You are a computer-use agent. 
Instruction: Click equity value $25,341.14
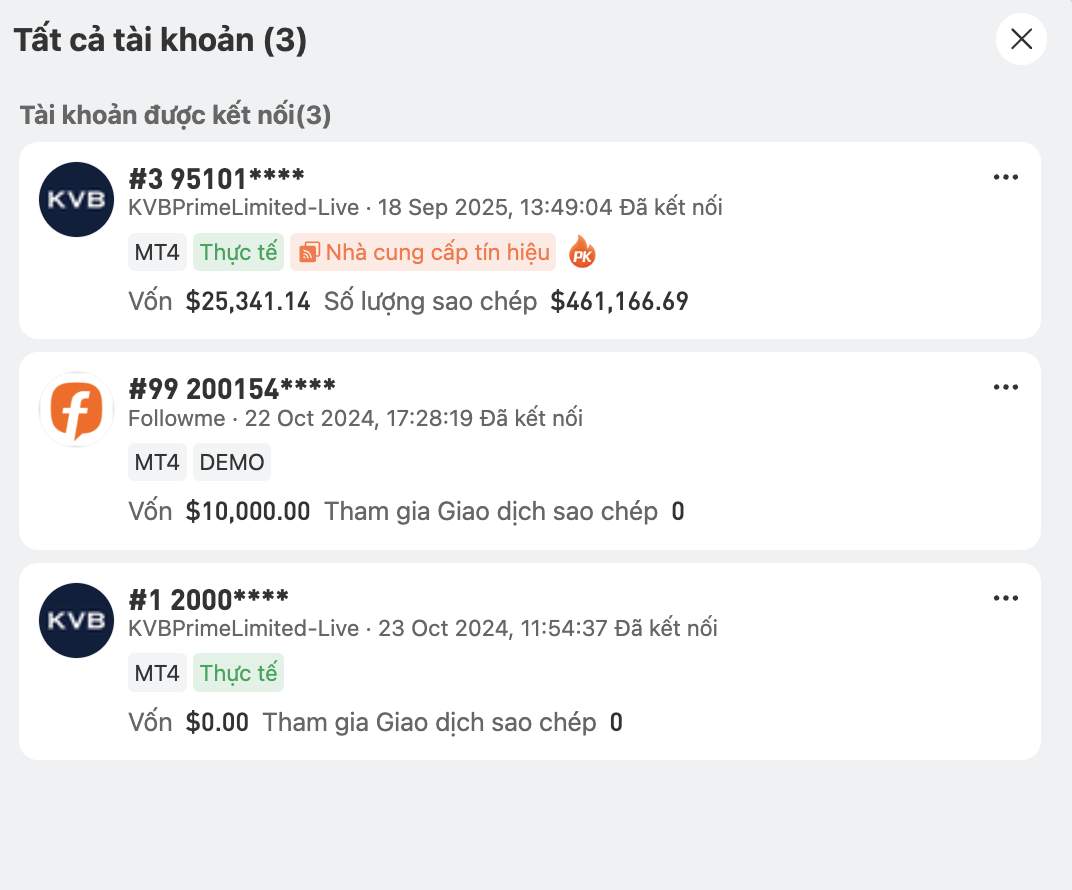(x=248, y=301)
